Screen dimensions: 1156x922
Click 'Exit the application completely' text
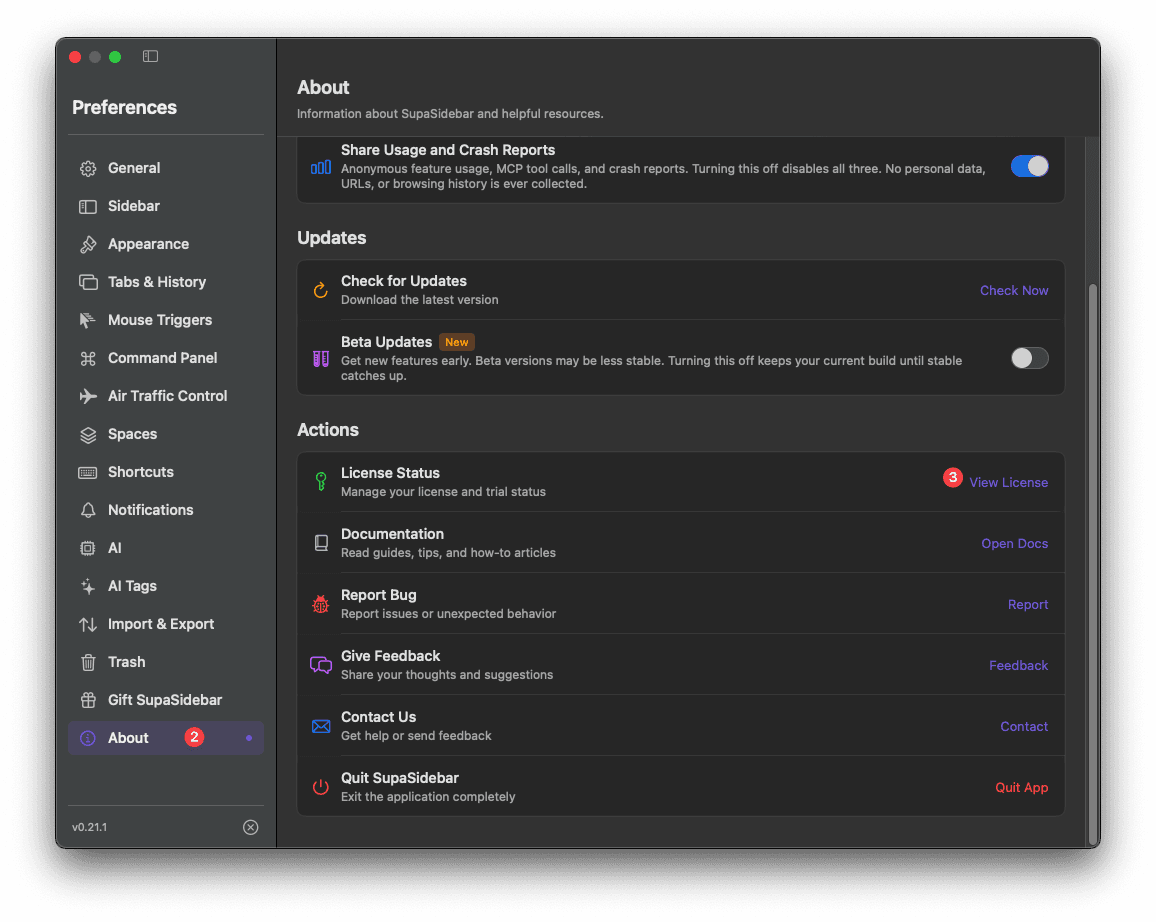click(x=428, y=797)
